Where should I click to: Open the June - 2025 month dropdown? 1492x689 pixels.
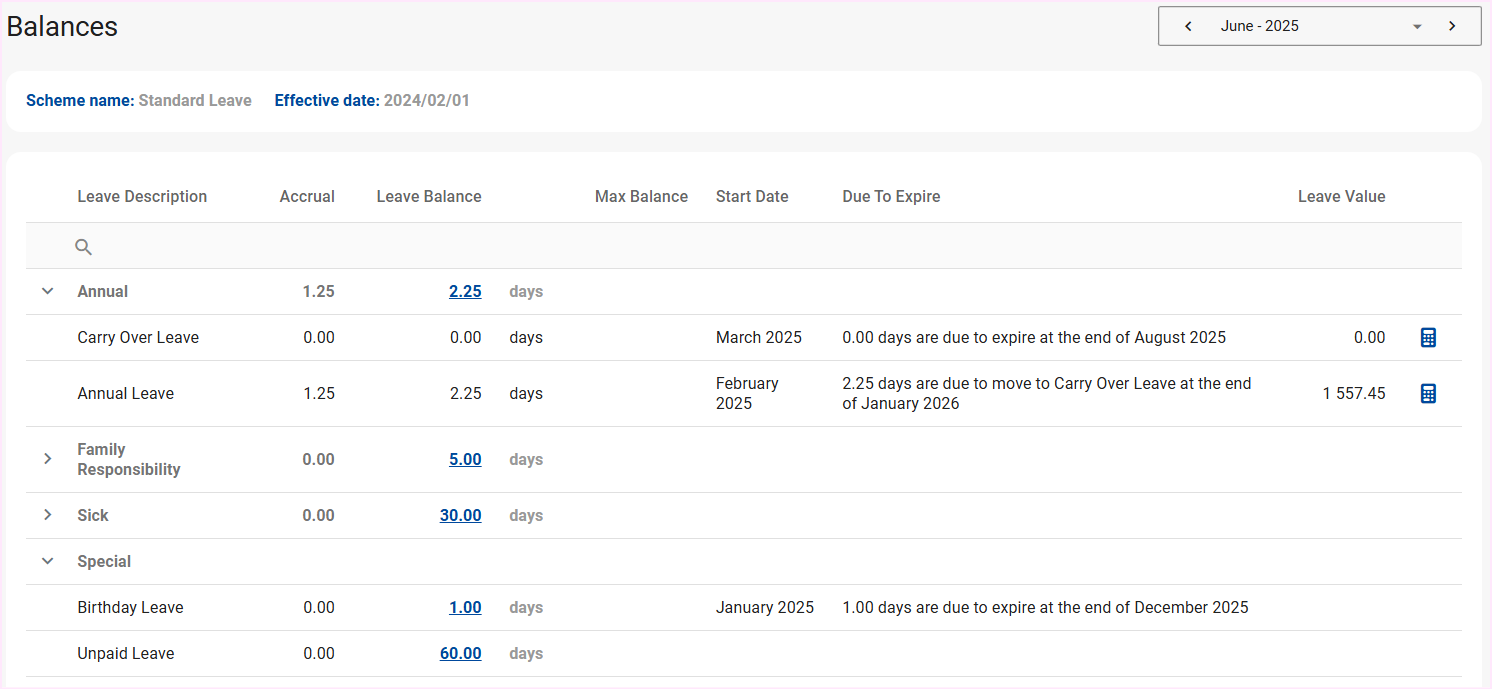tap(1416, 27)
